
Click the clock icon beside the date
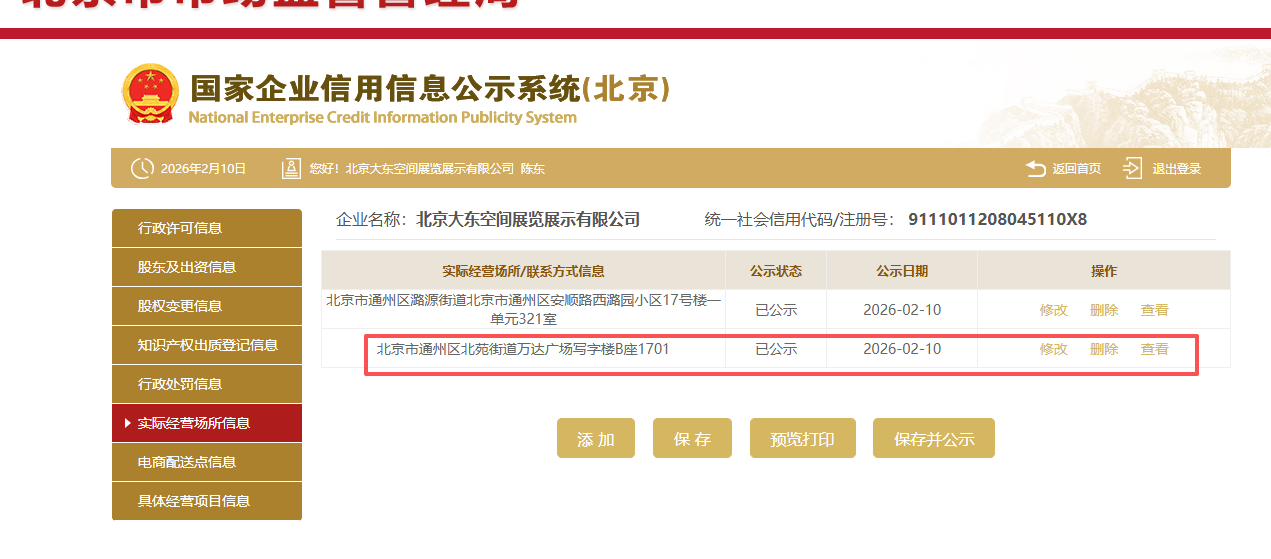click(143, 169)
